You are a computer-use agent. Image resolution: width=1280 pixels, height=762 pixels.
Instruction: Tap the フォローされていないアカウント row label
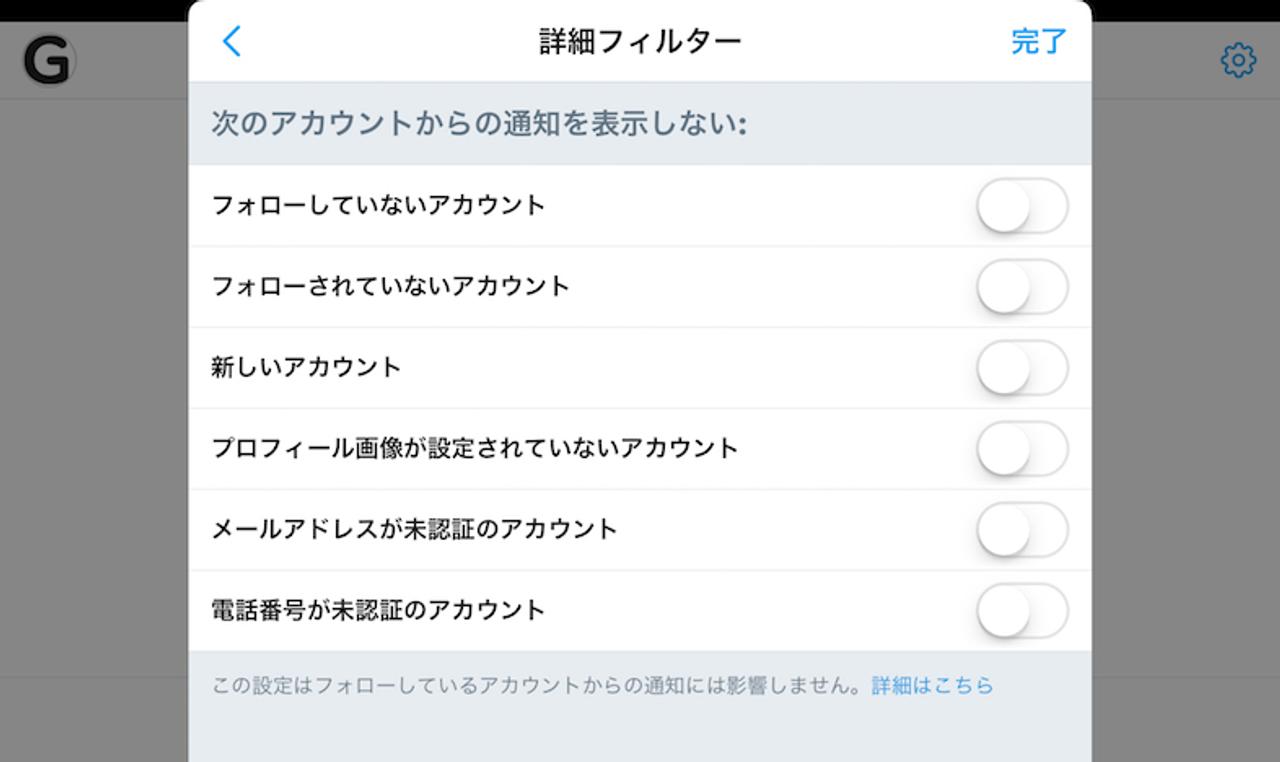point(390,285)
